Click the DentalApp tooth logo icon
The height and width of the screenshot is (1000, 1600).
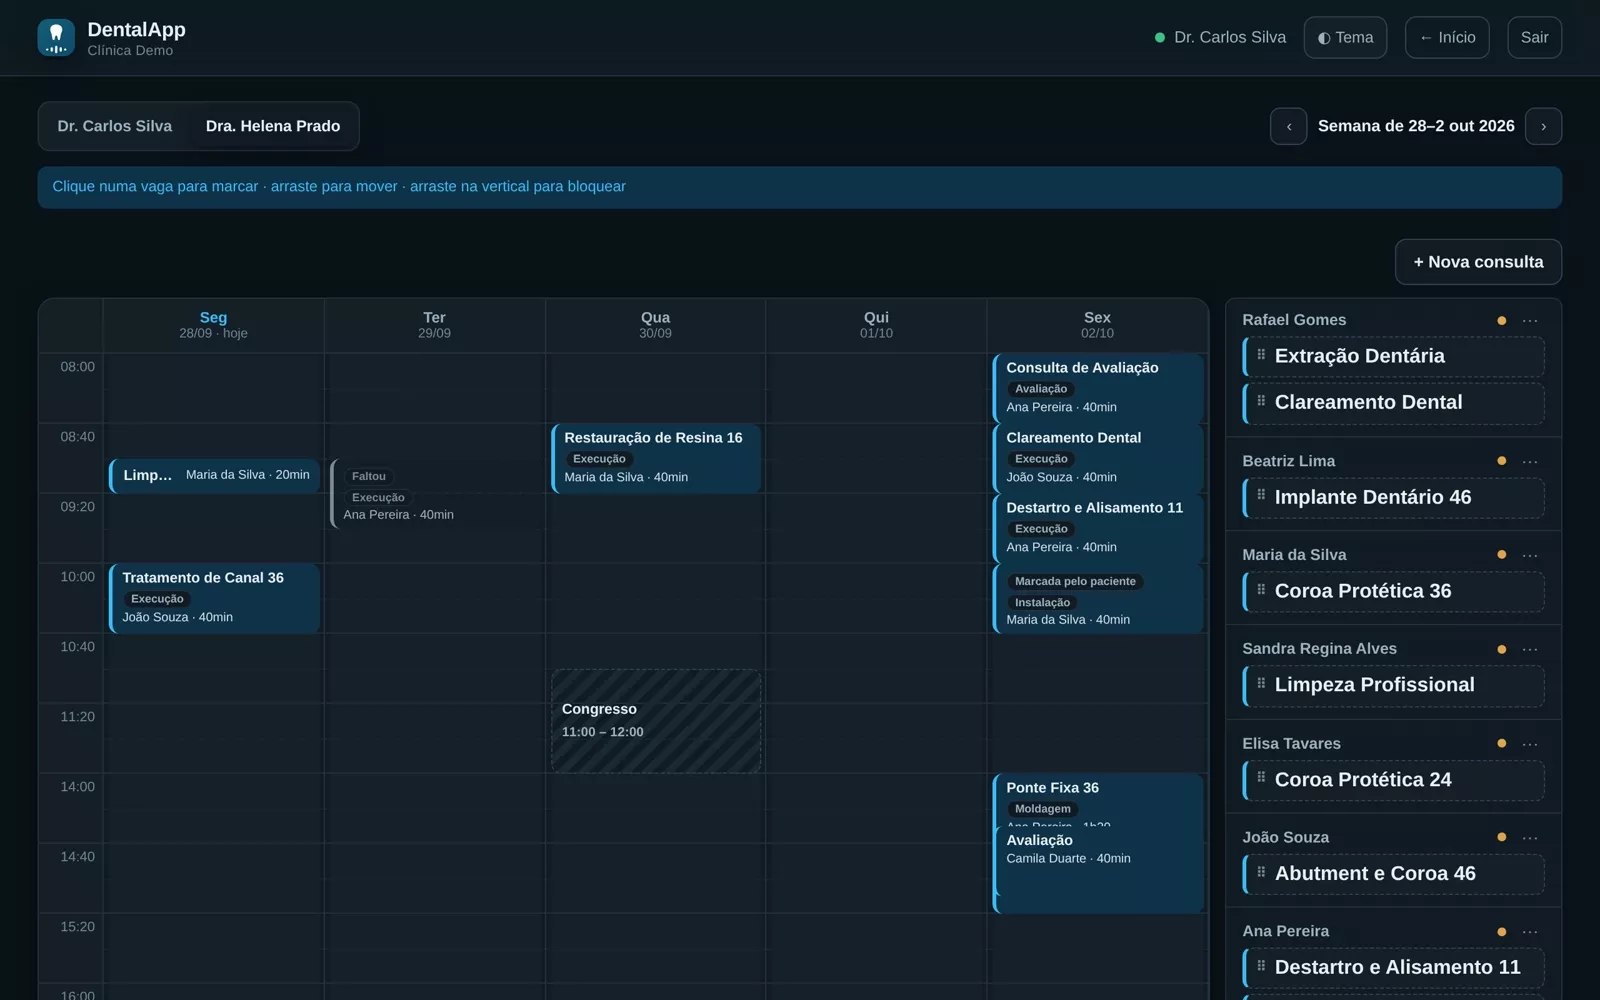coord(56,38)
